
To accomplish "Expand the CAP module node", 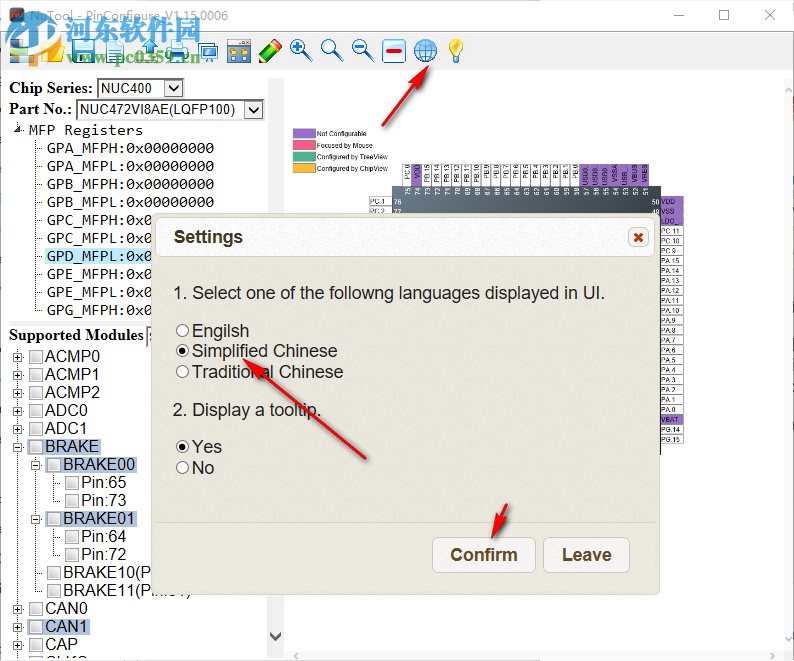I will pyautogui.click(x=18, y=645).
